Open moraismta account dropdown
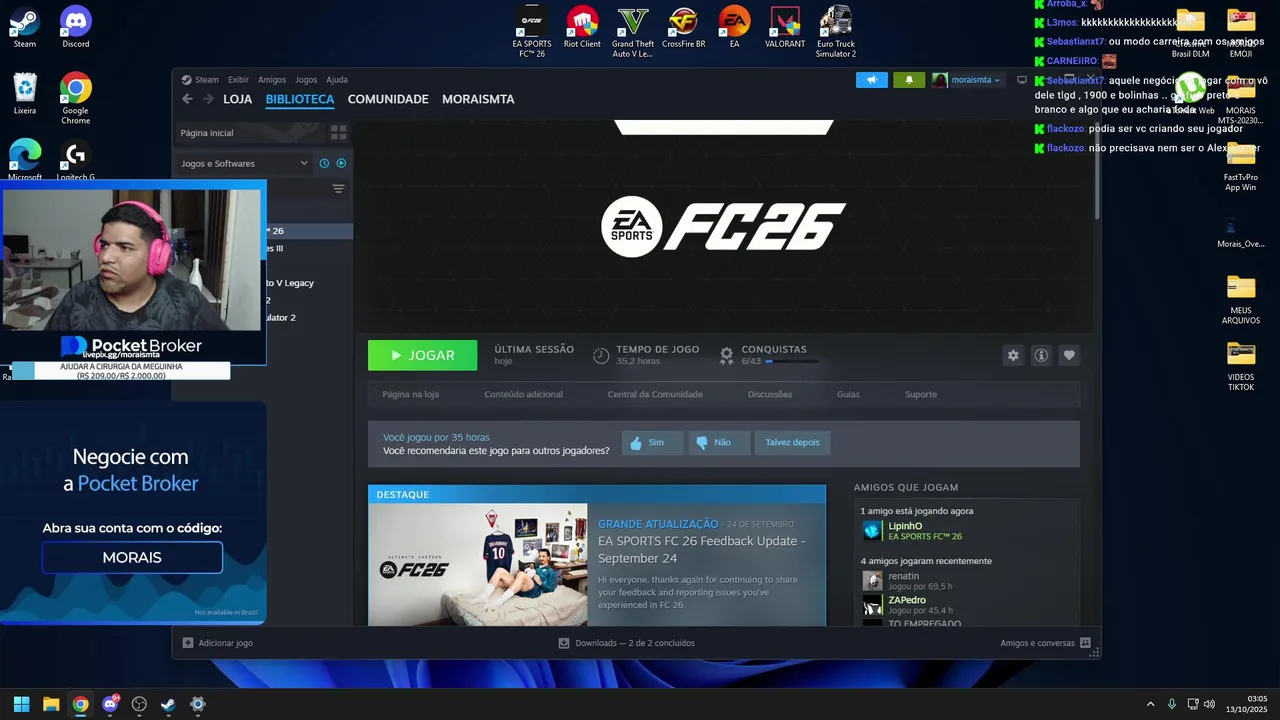Viewport: 1280px width, 720px height. 967,80
